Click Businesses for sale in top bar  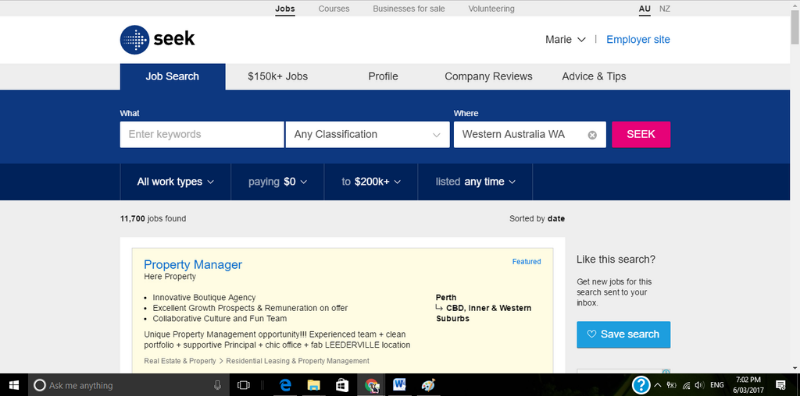tap(409, 9)
